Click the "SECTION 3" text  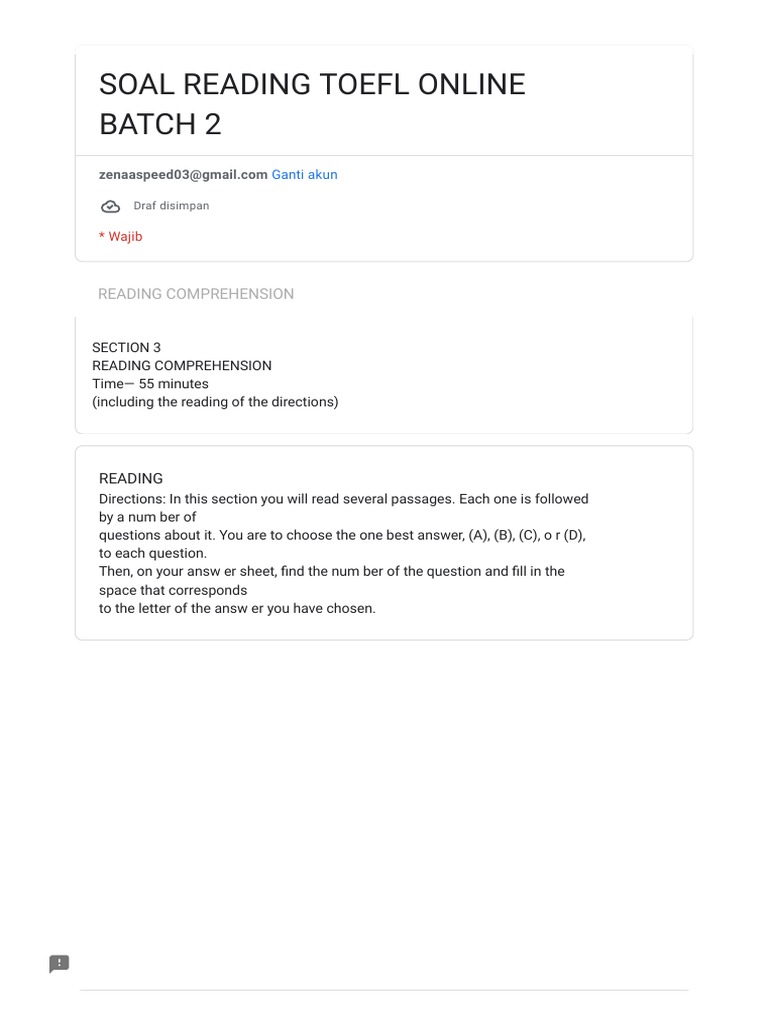coord(126,348)
